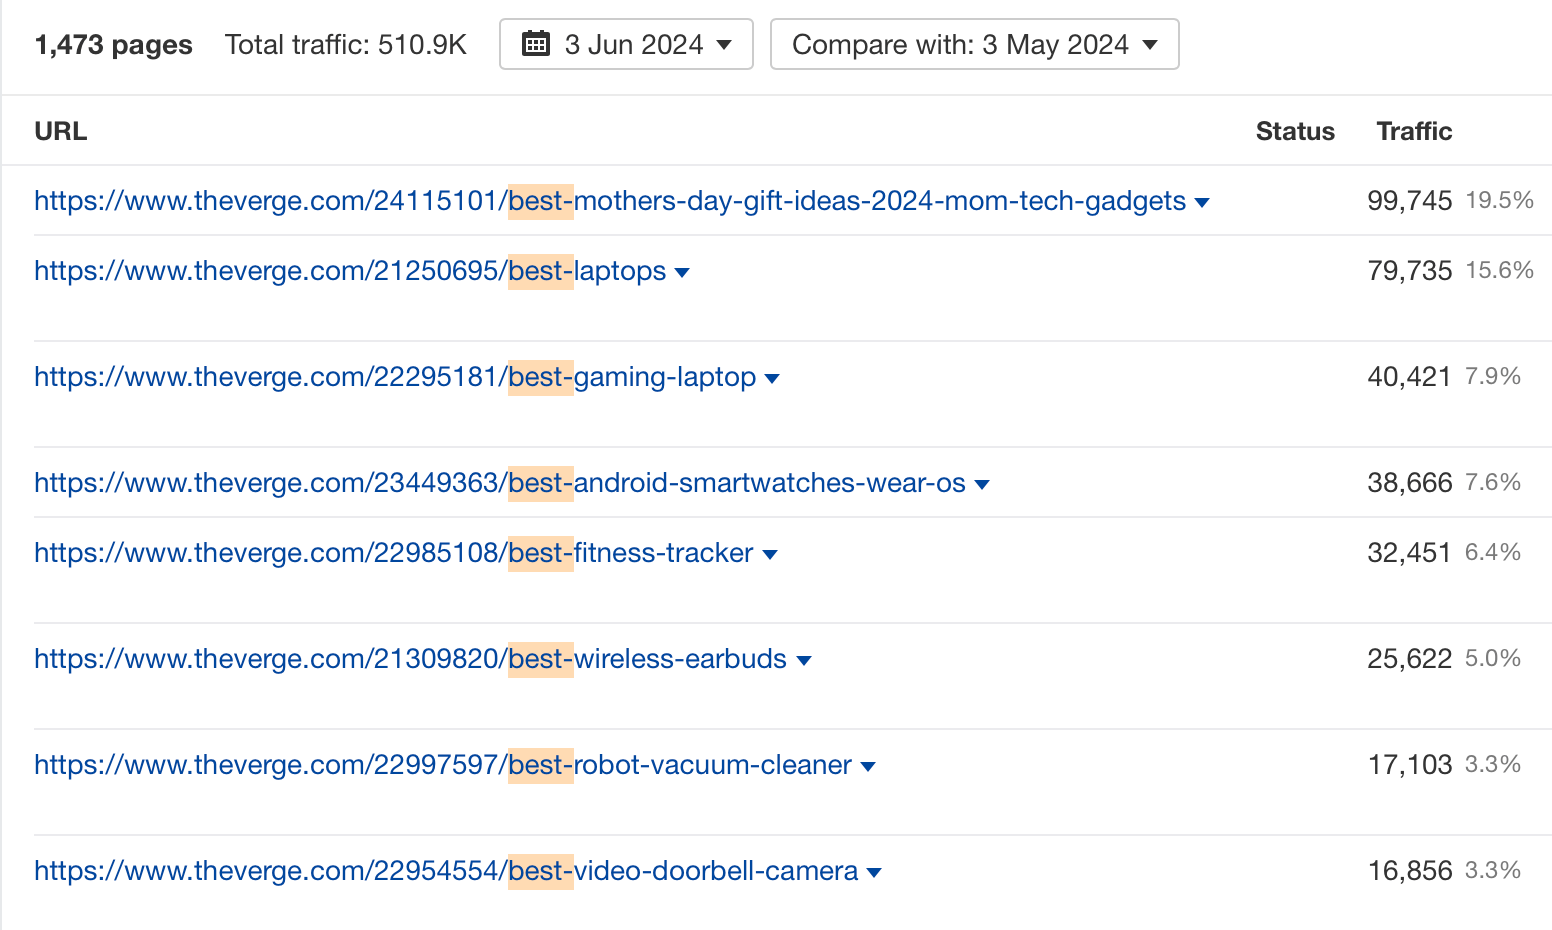This screenshot has height=930, width=1552.
Task: Expand details for best-fitness-tracker
Action: tap(770, 553)
